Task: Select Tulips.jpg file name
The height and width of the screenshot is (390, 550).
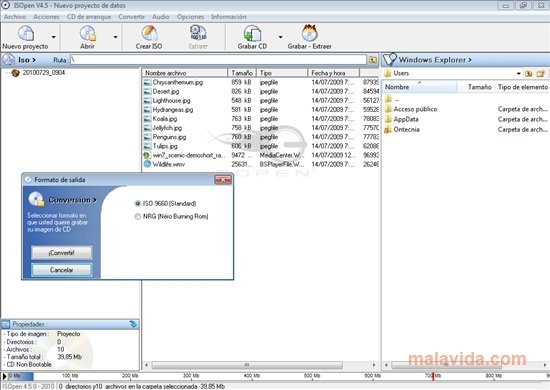Action: (x=165, y=146)
